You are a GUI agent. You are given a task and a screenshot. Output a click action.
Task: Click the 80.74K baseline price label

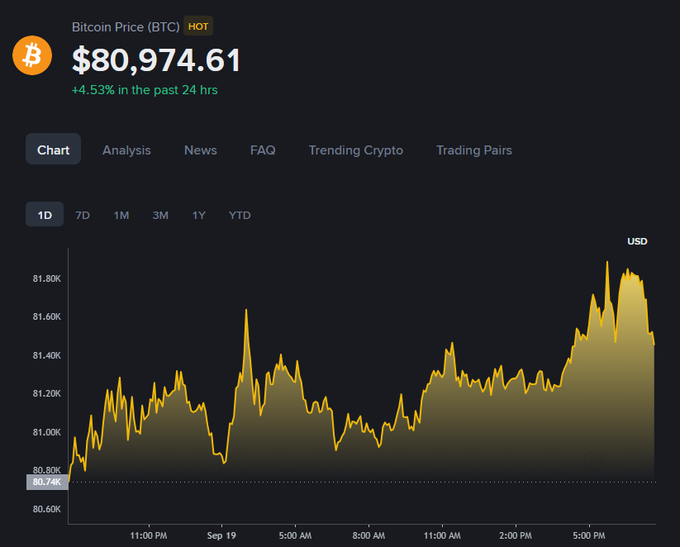(x=47, y=482)
